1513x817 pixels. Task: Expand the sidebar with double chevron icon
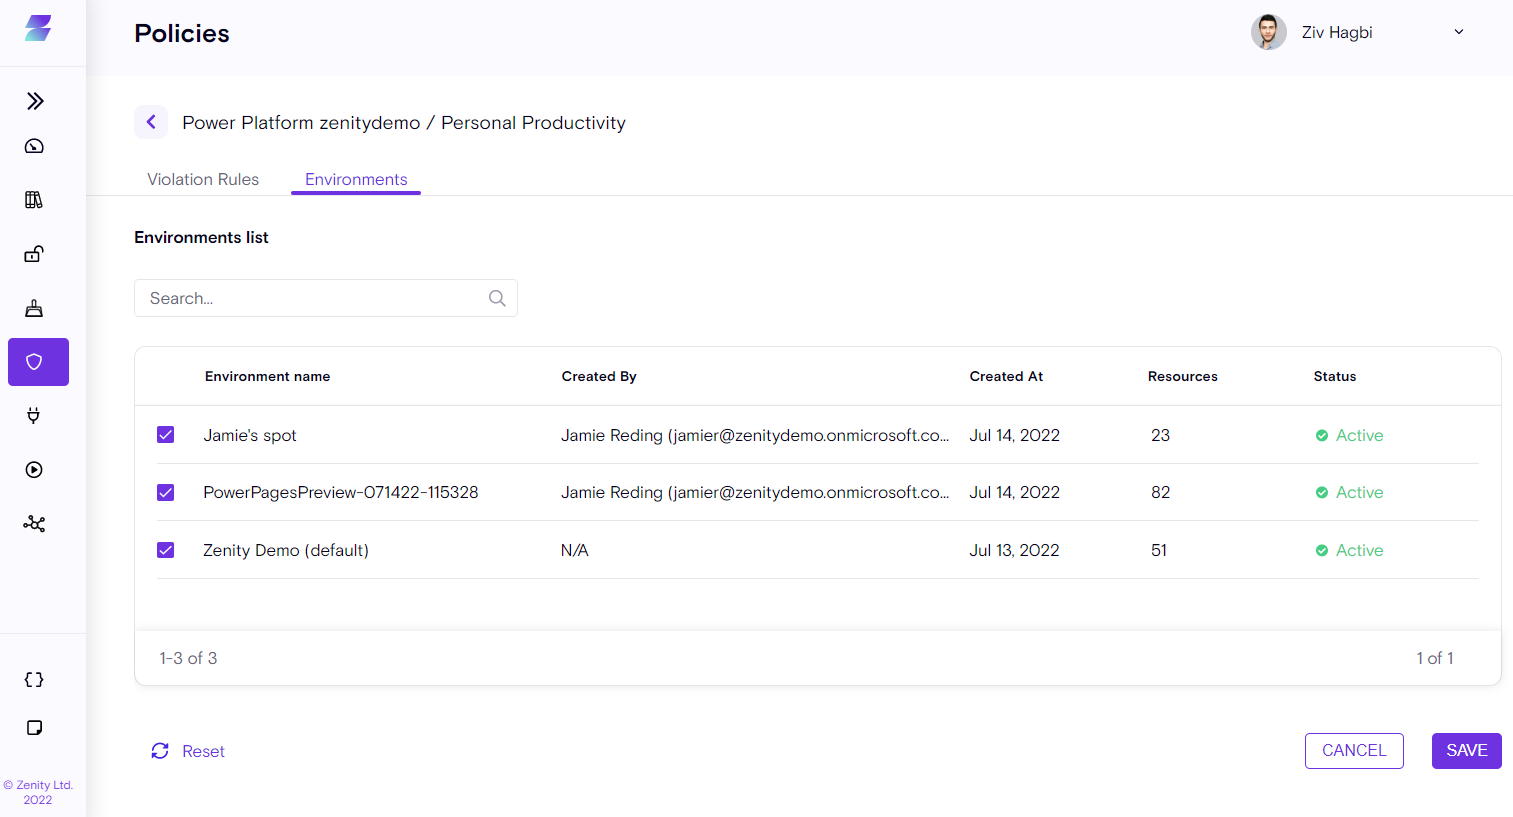pyautogui.click(x=35, y=101)
